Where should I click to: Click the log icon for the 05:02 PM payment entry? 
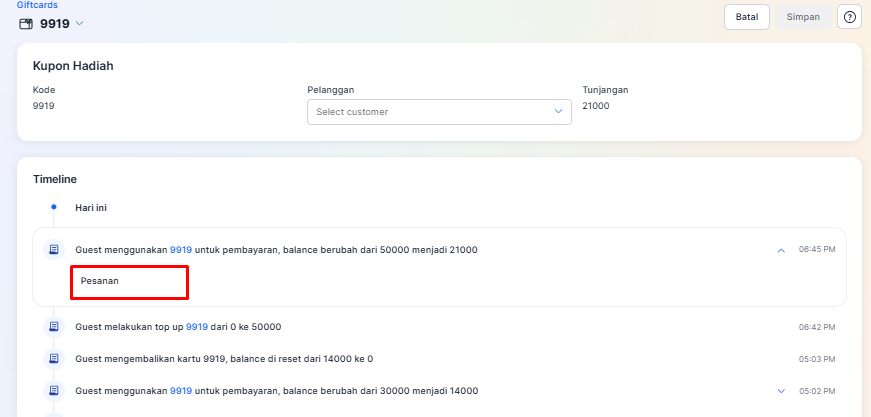coord(54,391)
